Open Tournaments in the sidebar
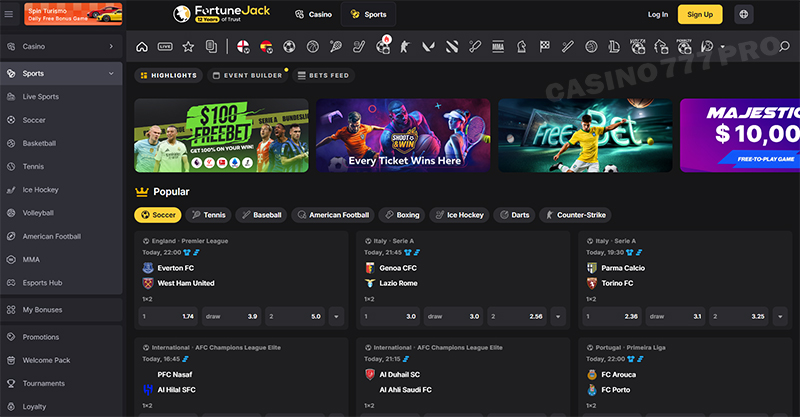800x417 pixels. click(61, 383)
